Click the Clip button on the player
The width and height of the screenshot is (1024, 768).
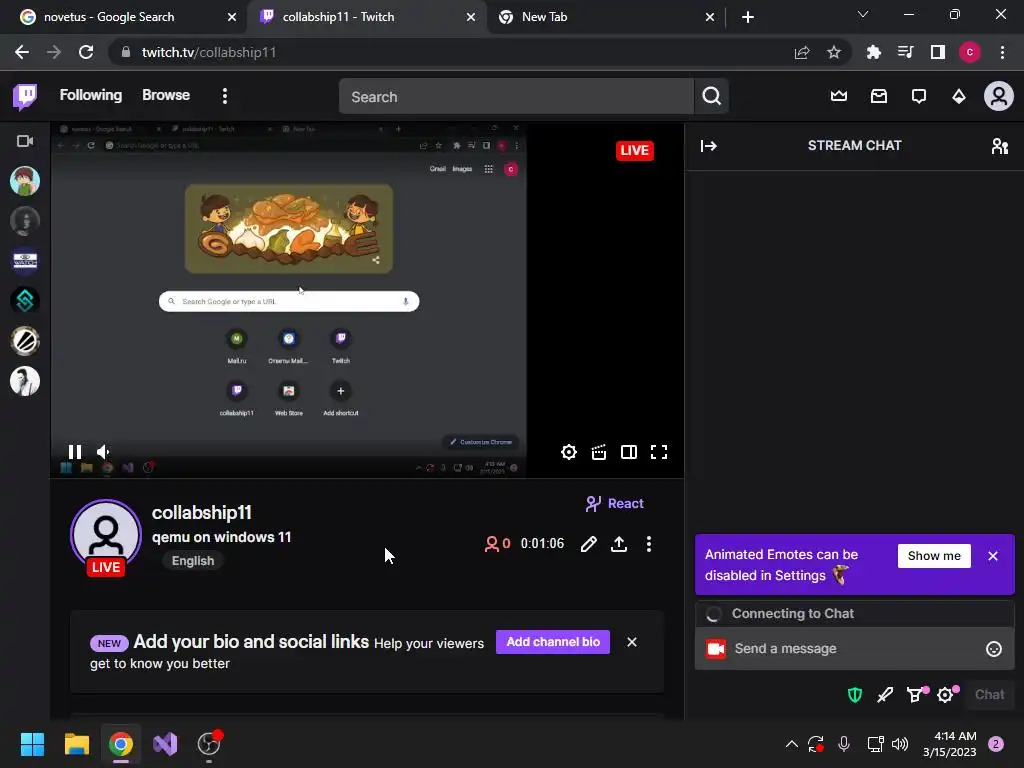click(x=599, y=452)
